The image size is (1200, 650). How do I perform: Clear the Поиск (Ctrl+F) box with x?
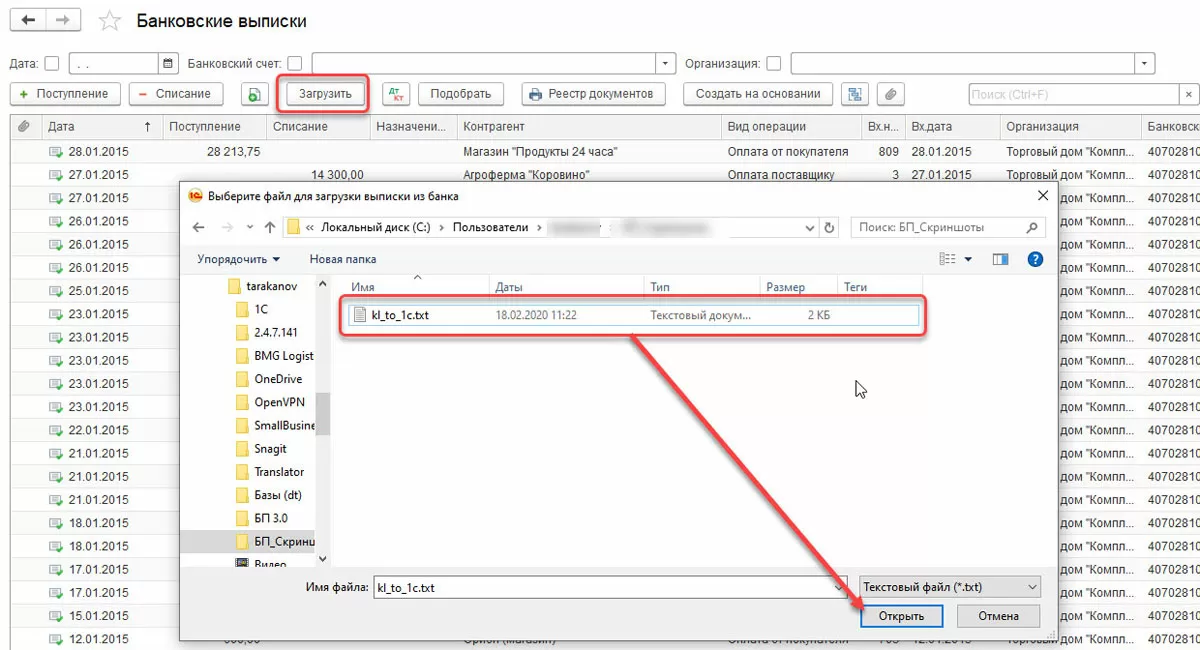pos(1189,94)
